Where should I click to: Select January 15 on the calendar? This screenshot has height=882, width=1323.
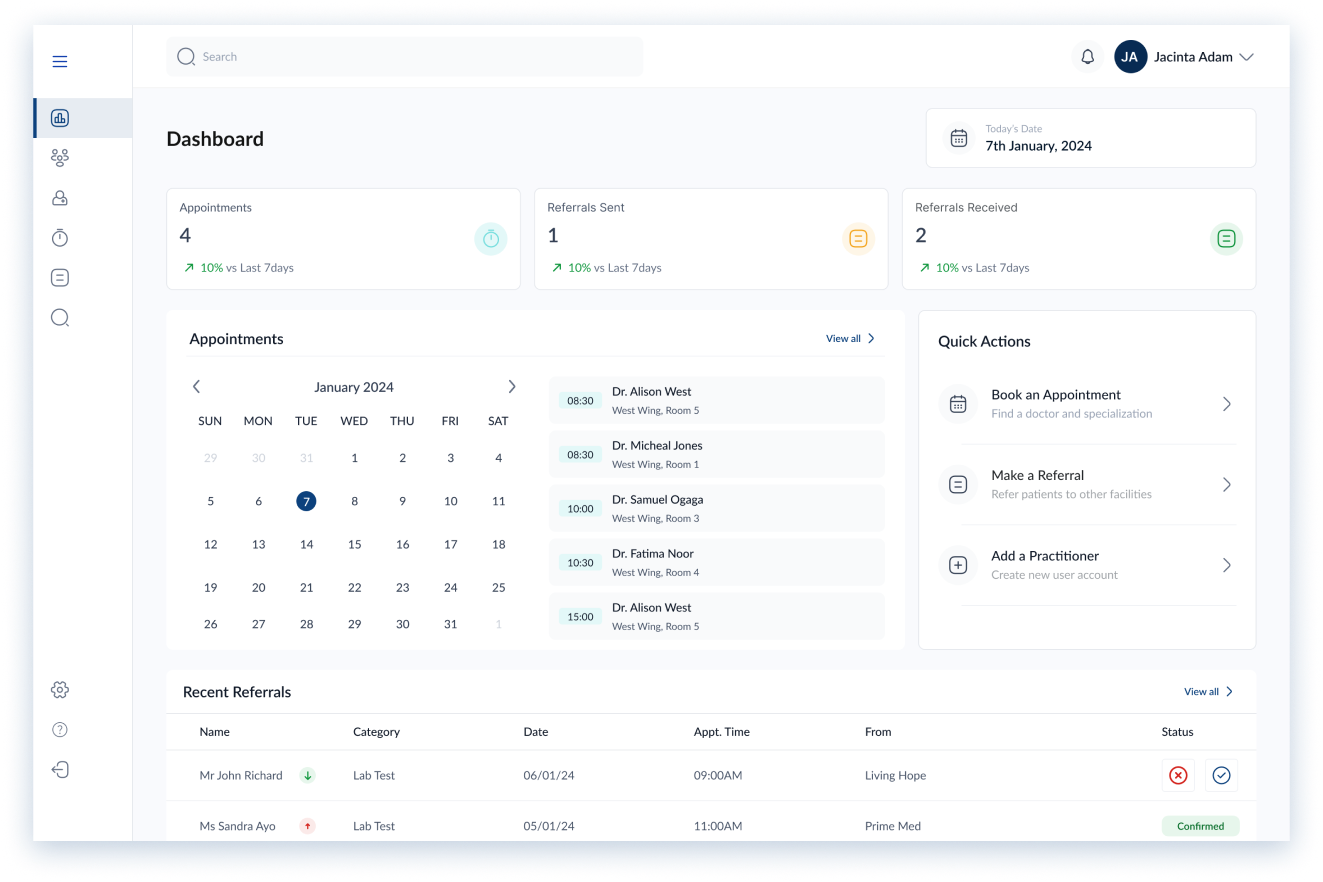[354, 545]
